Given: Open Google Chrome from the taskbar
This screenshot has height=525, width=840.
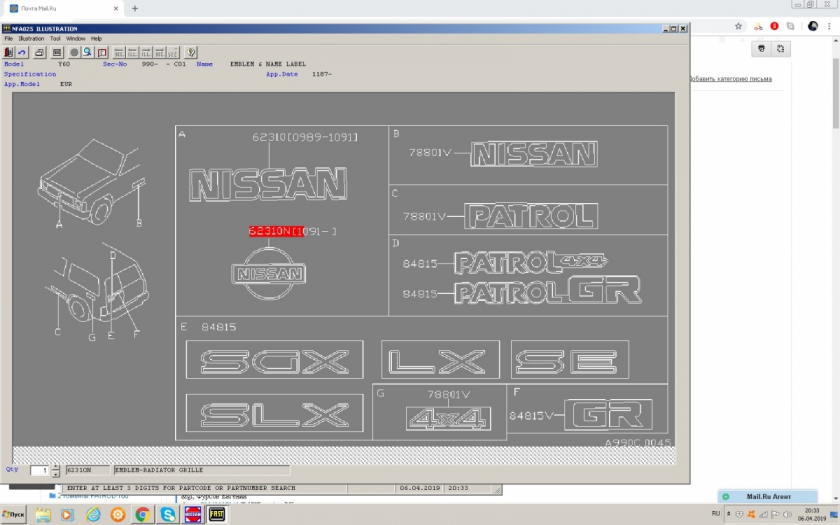Looking at the screenshot, I should point(142,515).
